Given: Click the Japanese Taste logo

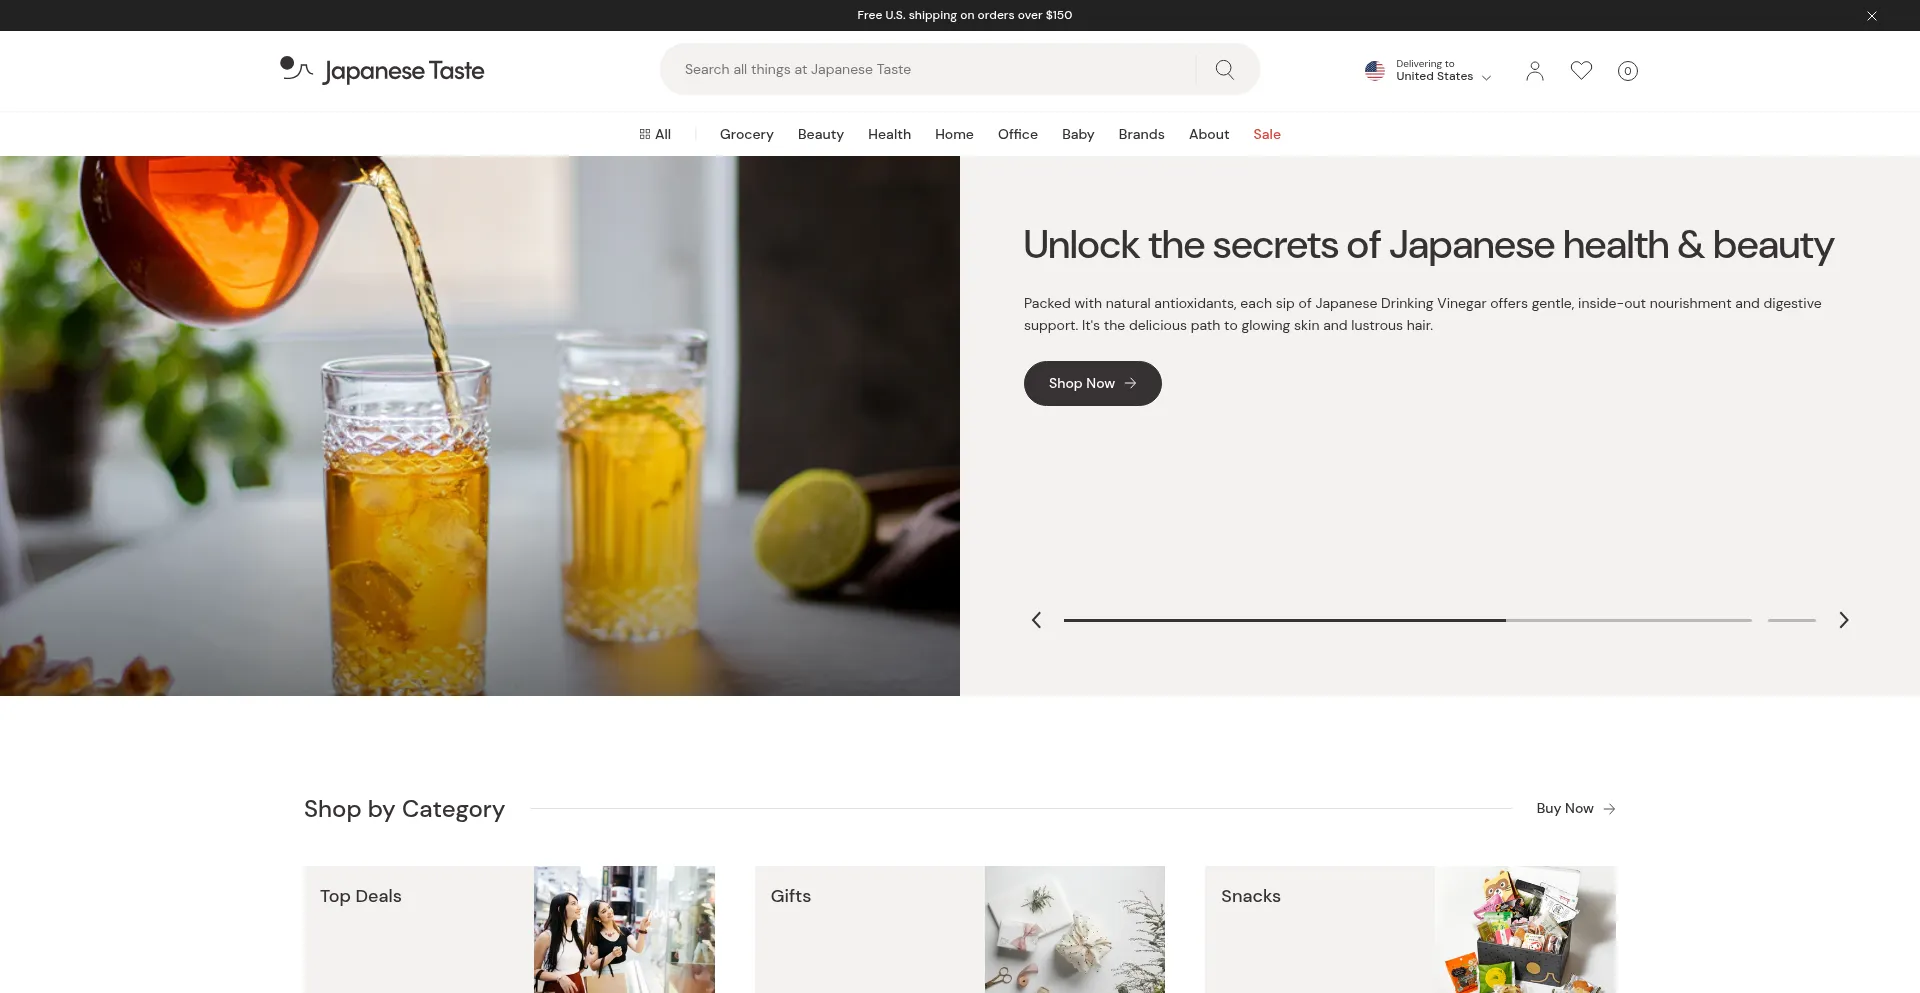Looking at the screenshot, I should pos(382,70).
